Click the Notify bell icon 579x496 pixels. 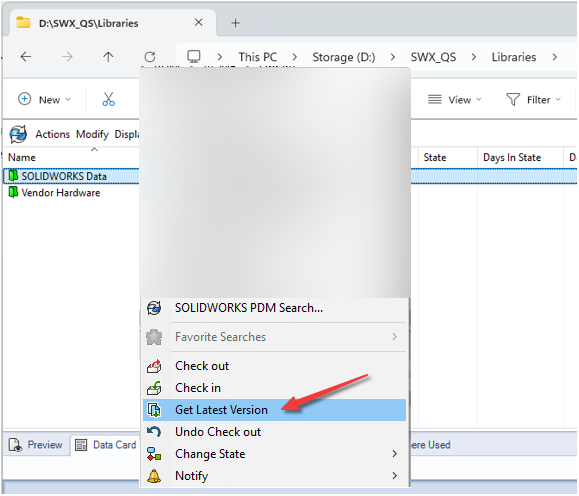[x=154, y=476]
